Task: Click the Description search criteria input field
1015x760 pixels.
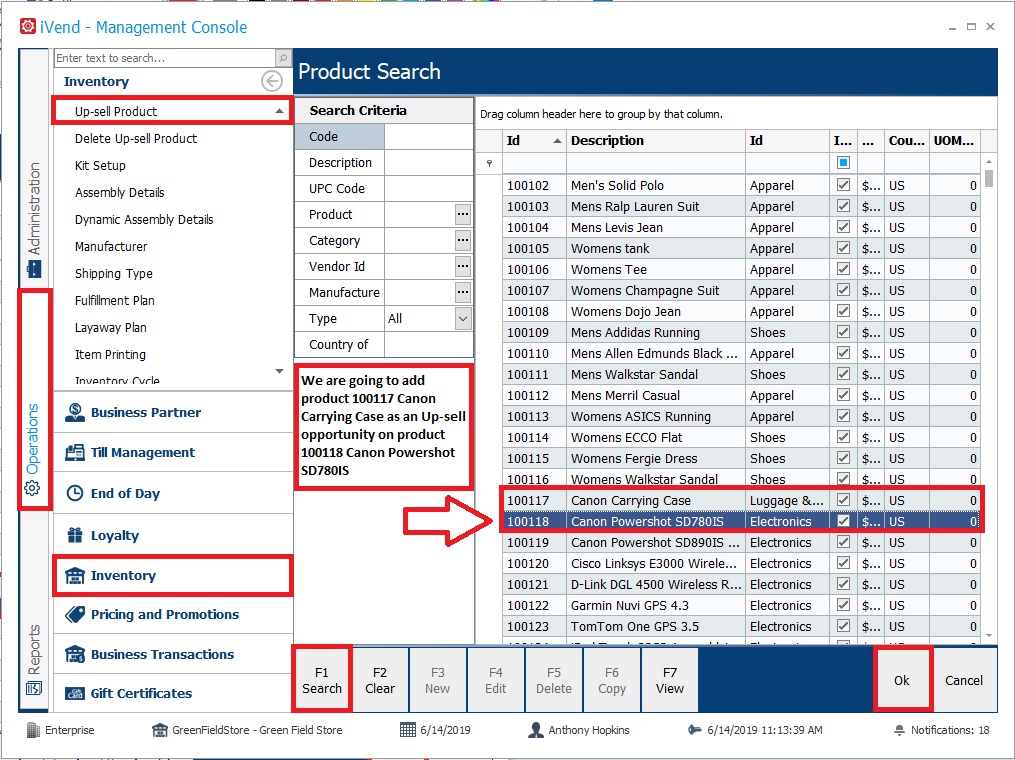Action: click(429, 162)
